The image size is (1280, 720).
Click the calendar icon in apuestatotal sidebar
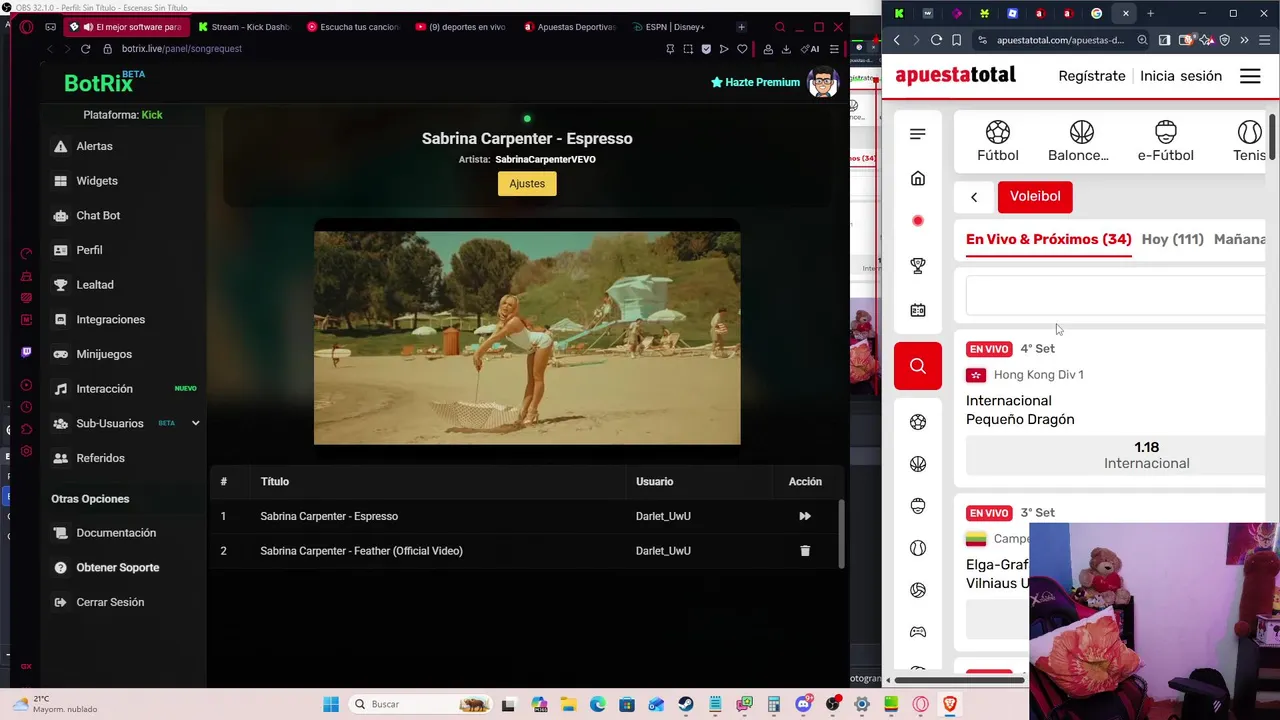(918, 310)
